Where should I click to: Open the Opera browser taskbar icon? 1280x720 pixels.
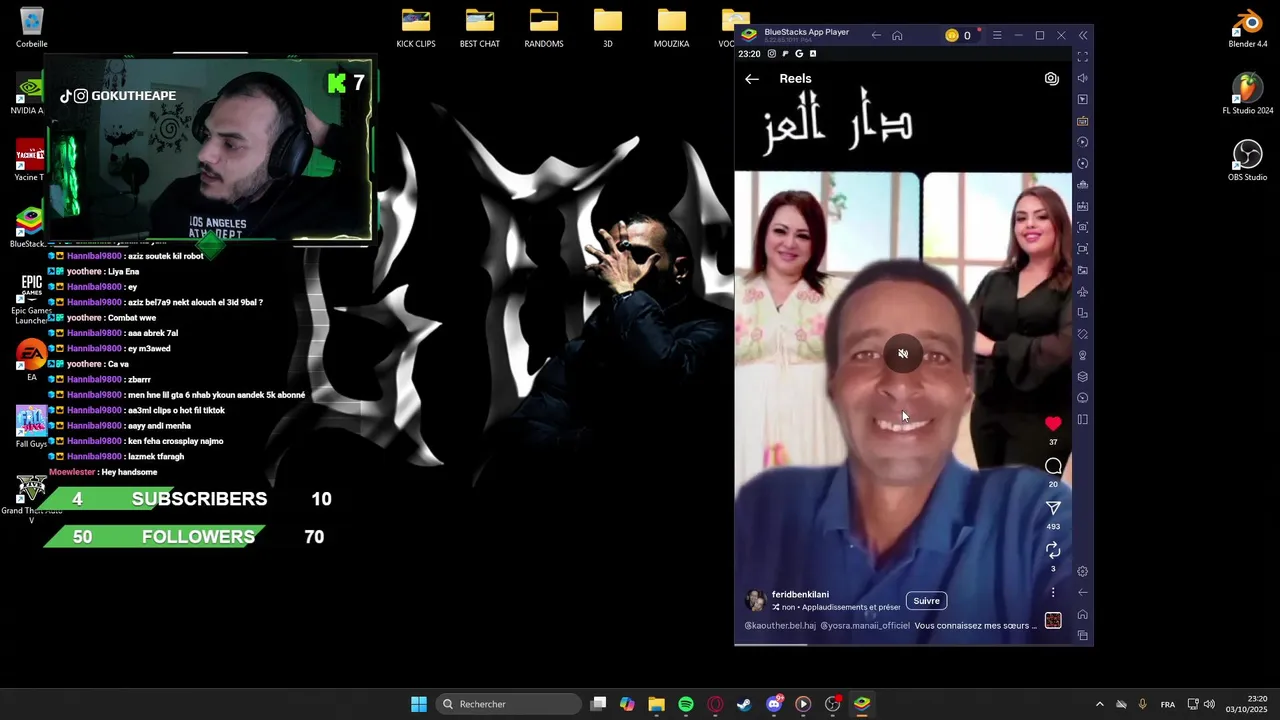coord(715,704)
